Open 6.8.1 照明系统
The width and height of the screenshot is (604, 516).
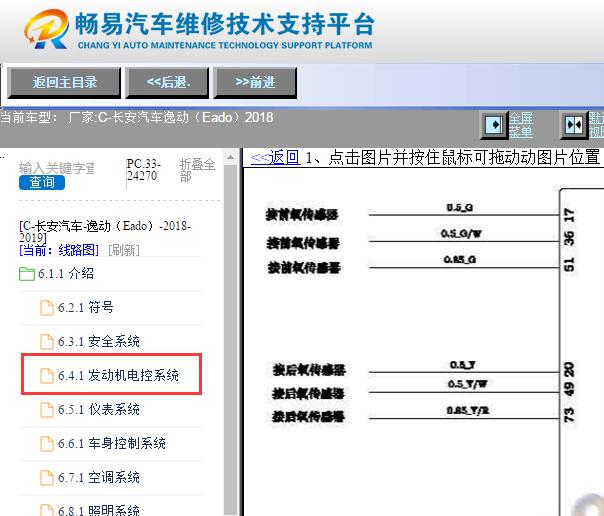coord(99,511)
